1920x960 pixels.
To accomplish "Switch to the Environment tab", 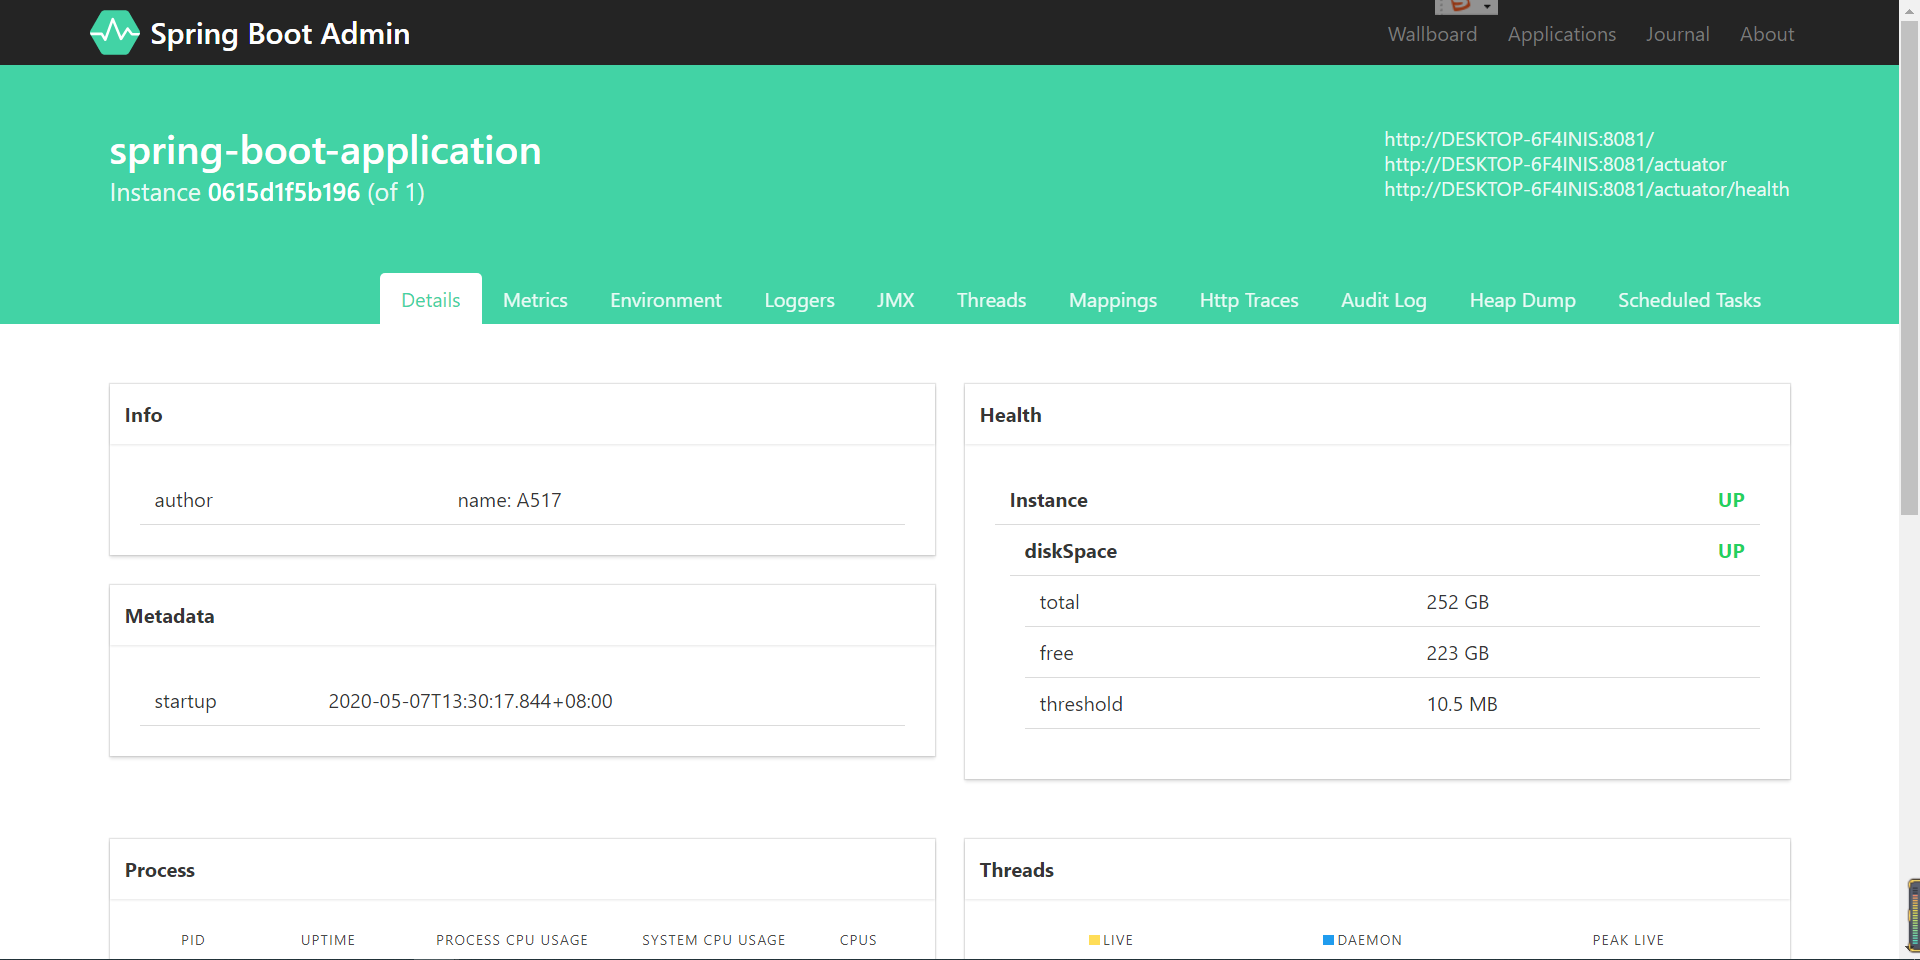I will pyautogui.click(x=666, y=300).
